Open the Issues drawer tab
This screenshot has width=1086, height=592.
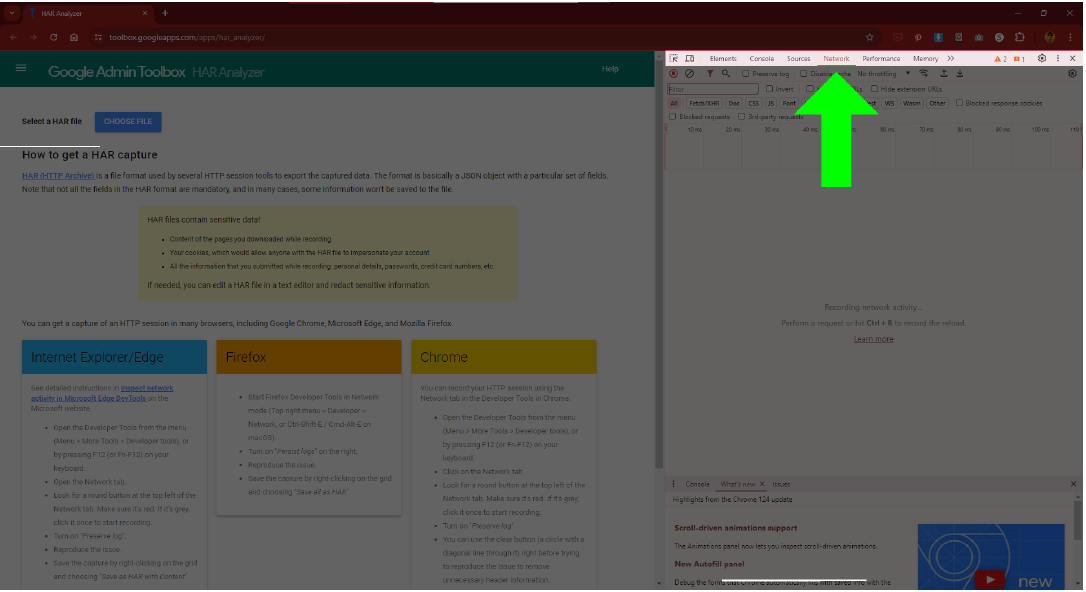coord(781,484)
